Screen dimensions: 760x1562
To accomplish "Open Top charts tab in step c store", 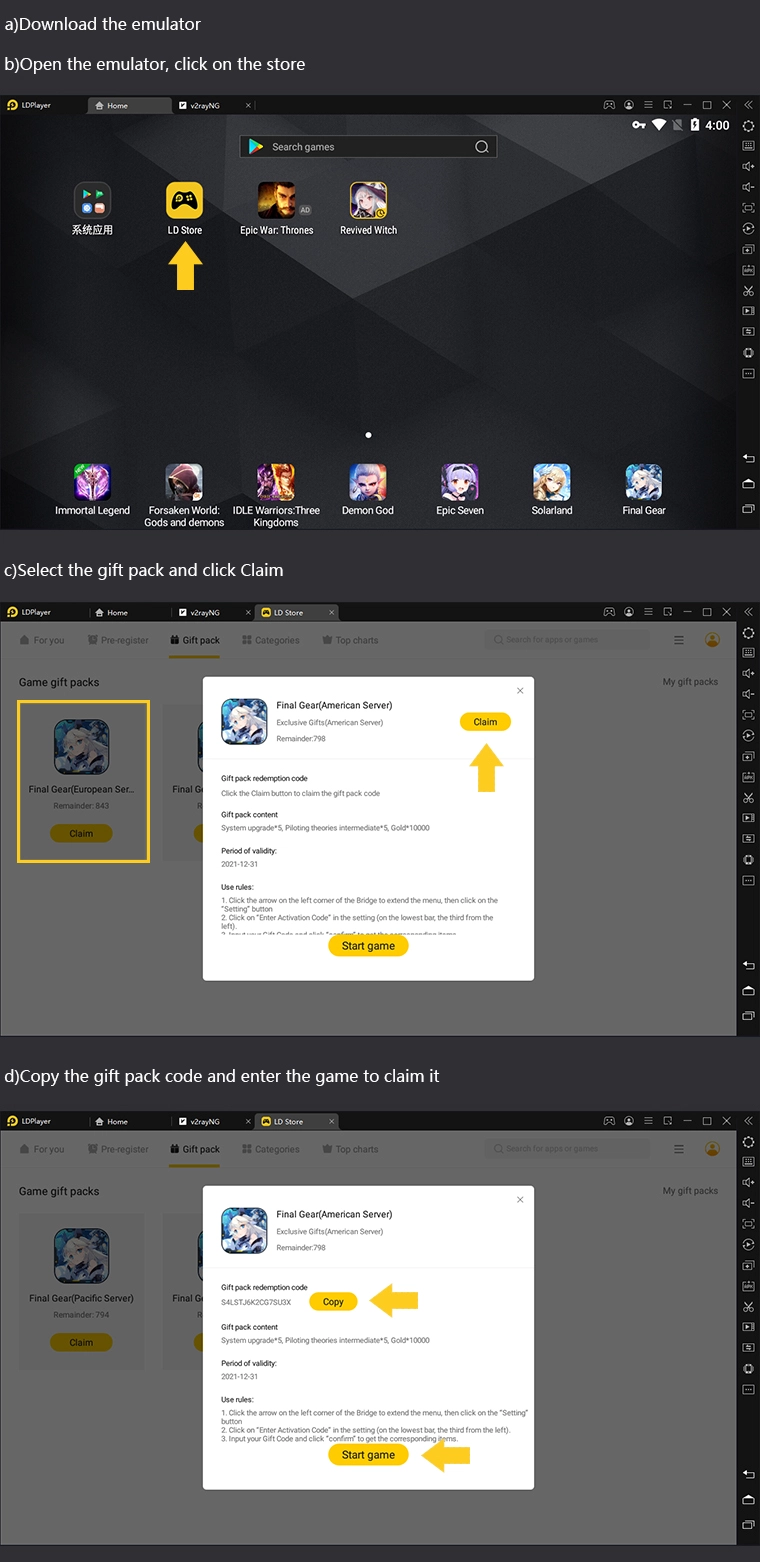I will point(350,640).
